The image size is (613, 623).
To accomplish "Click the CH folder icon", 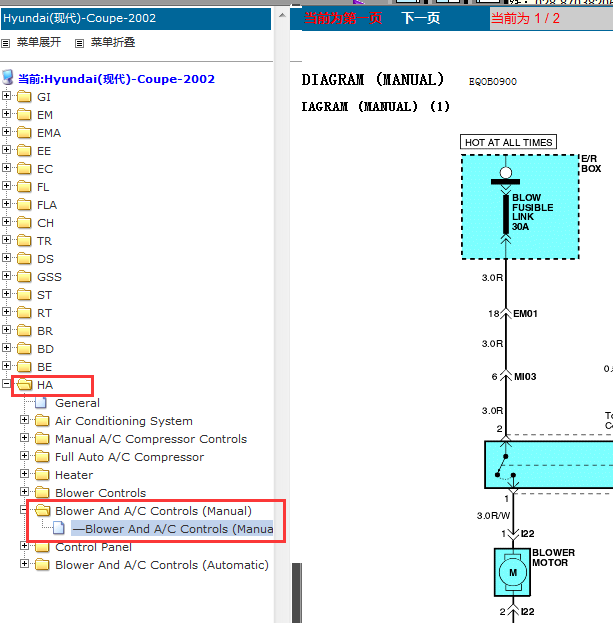I will [24, 222].
